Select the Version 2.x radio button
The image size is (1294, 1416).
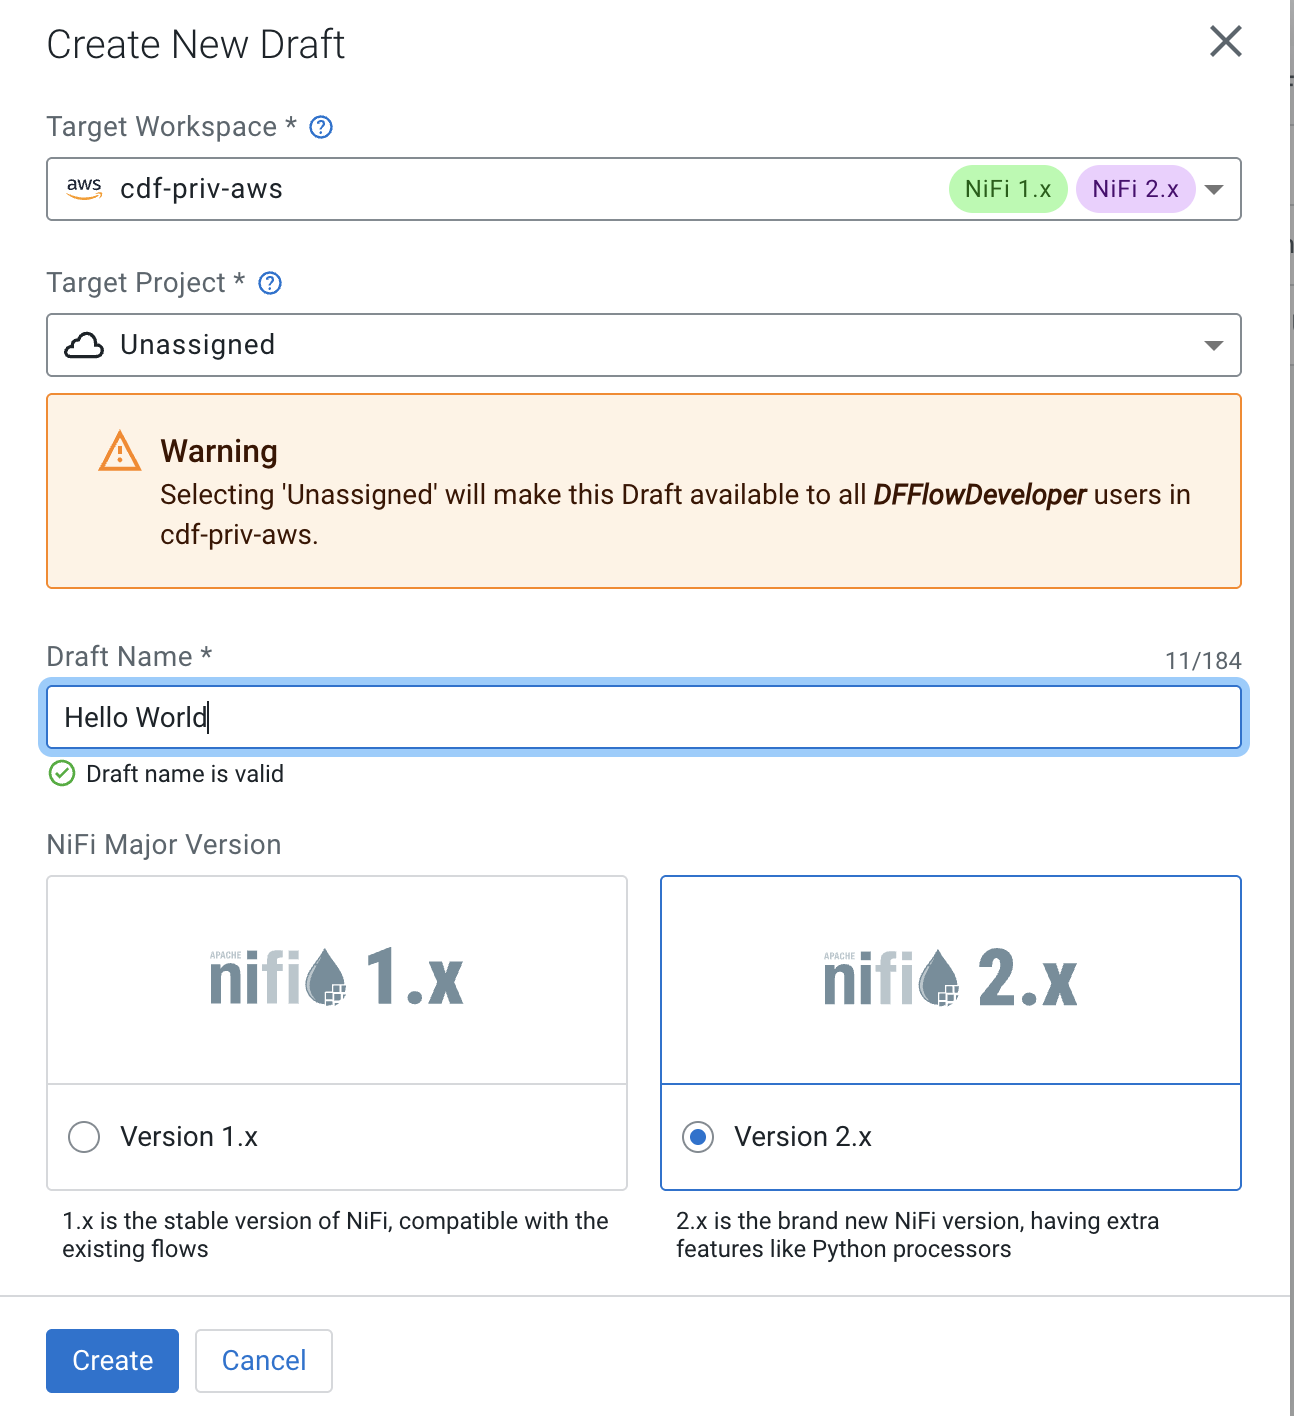pyautogui.click(x=698, y=1137)
